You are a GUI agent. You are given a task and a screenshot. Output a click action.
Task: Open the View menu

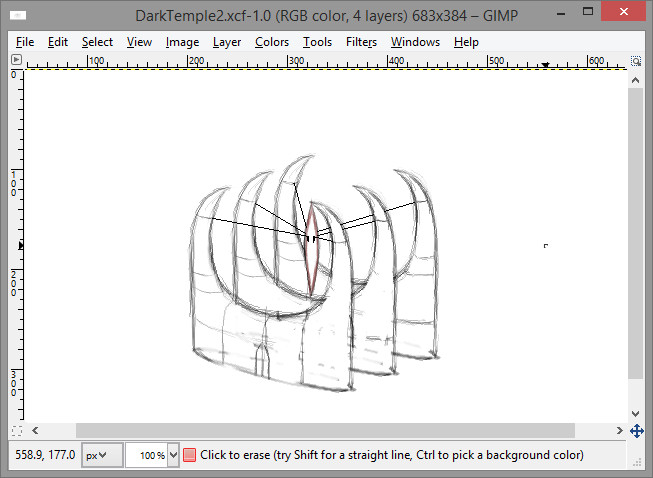139,42
